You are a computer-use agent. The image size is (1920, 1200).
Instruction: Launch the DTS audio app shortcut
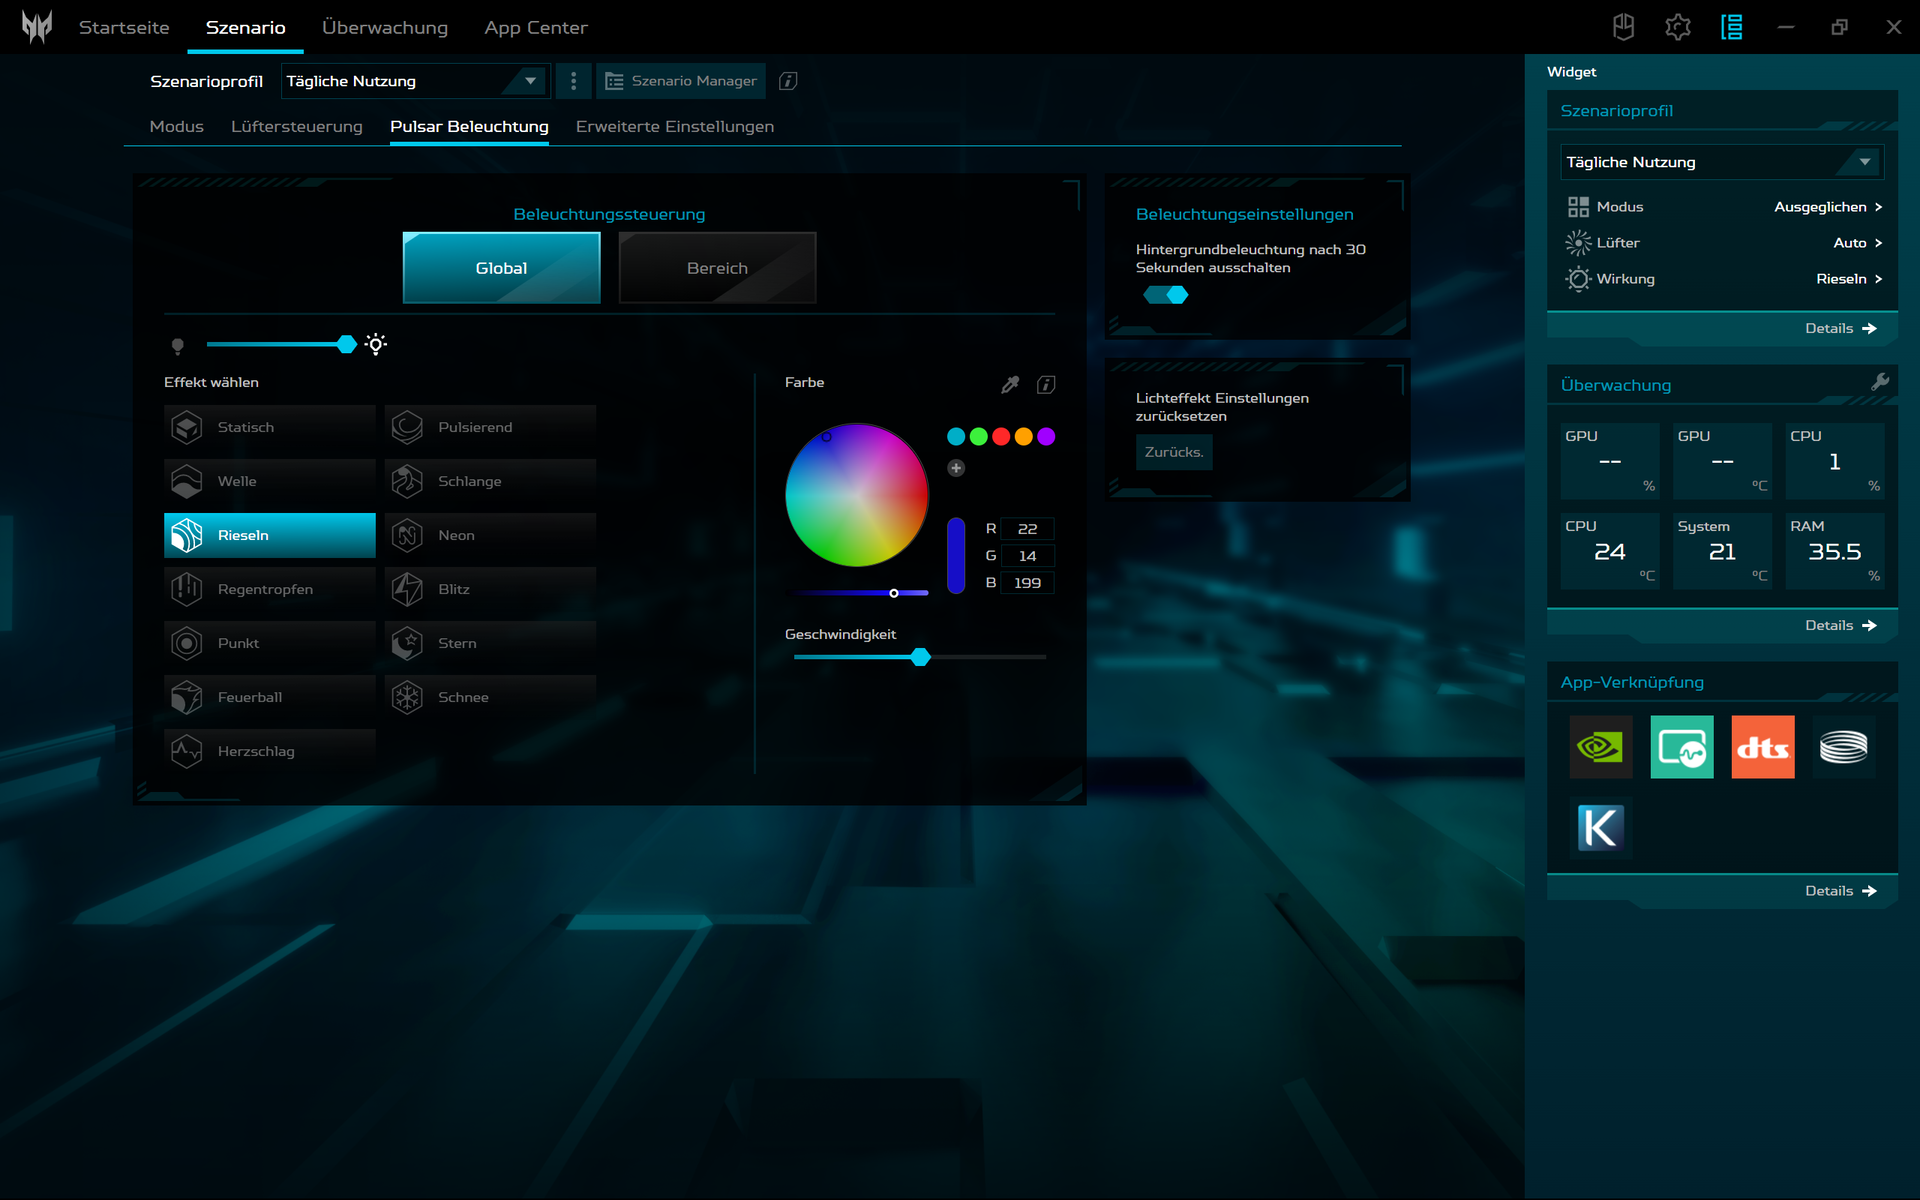click(x=1762, y=747)
